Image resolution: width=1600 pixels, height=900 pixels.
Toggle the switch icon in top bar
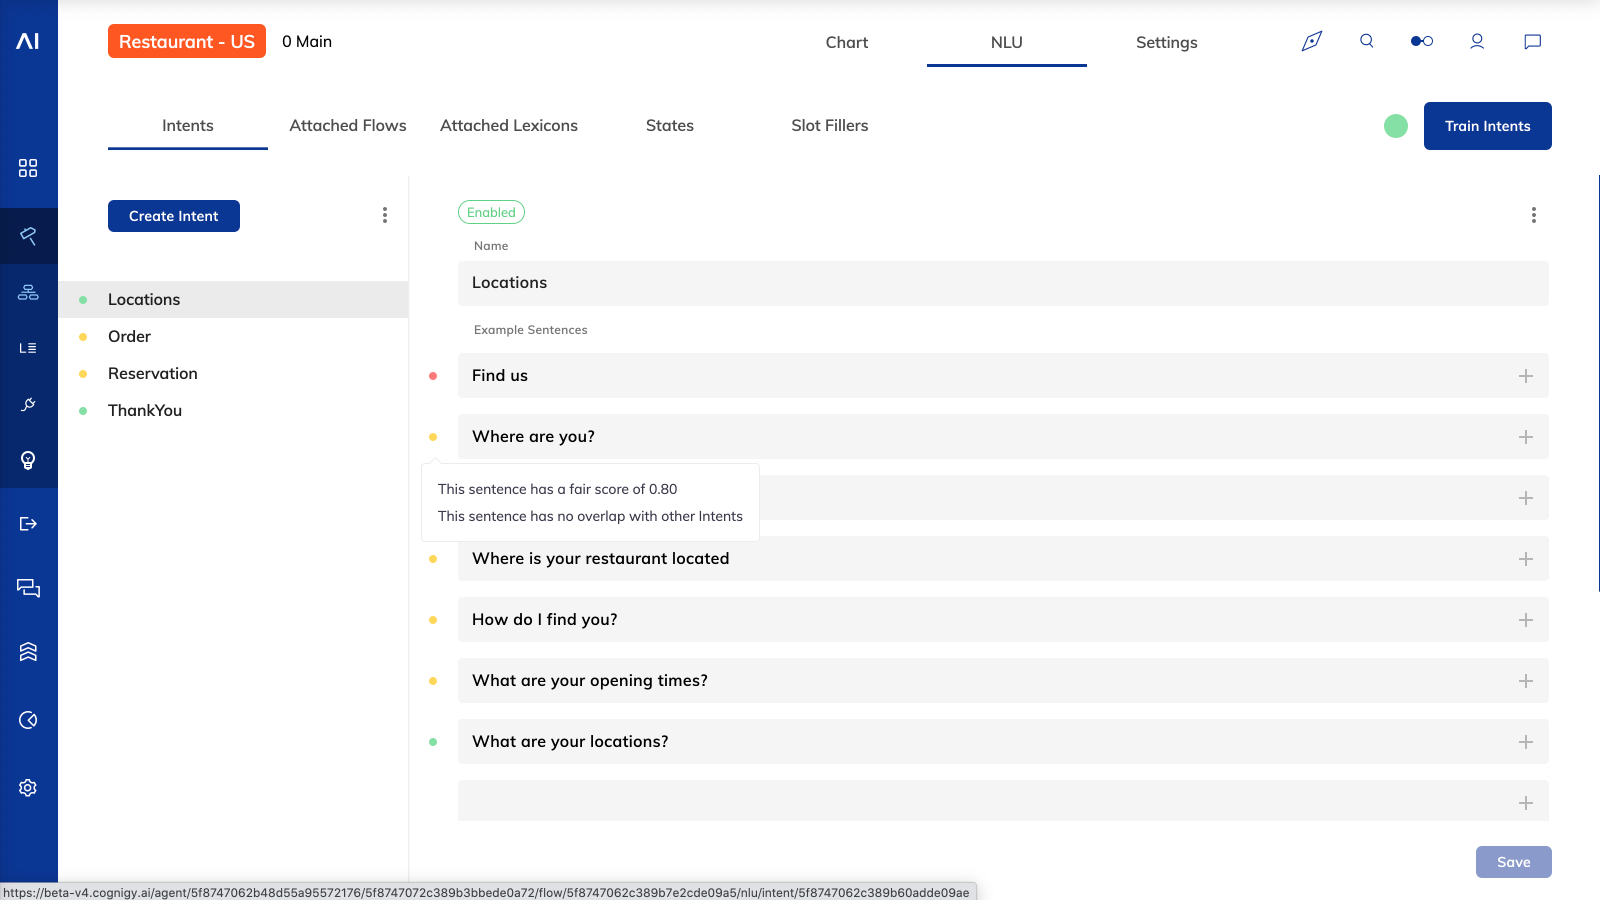(1421, 41)
